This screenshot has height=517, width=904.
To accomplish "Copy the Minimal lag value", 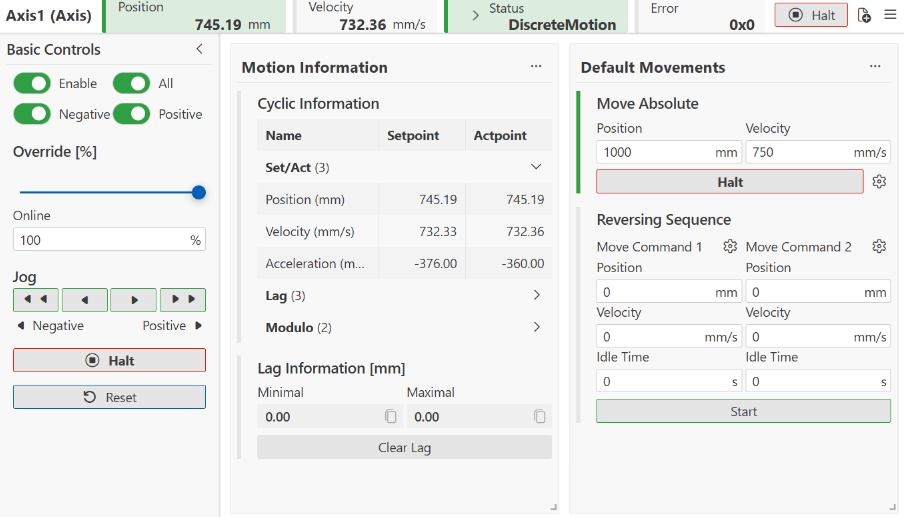I will tap(390, 416).
